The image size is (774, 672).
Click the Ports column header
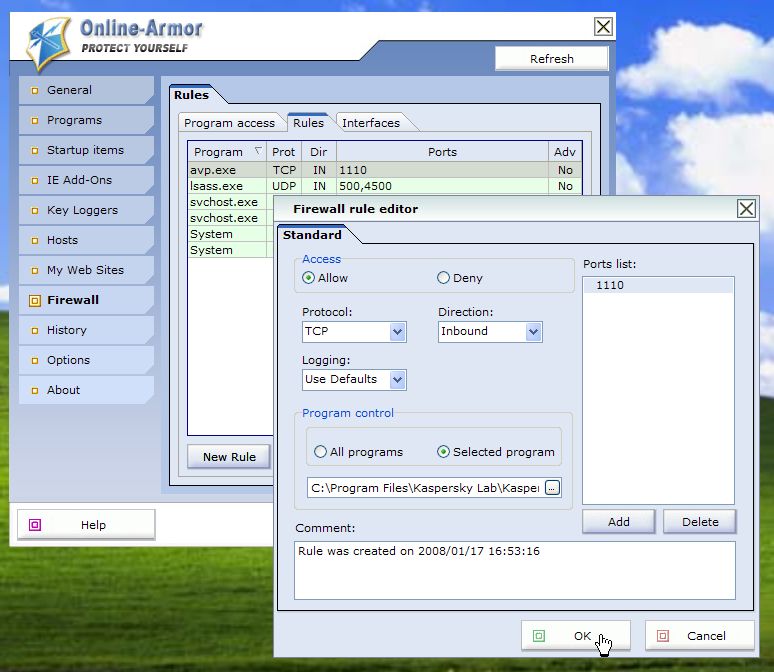coord(442,152)
